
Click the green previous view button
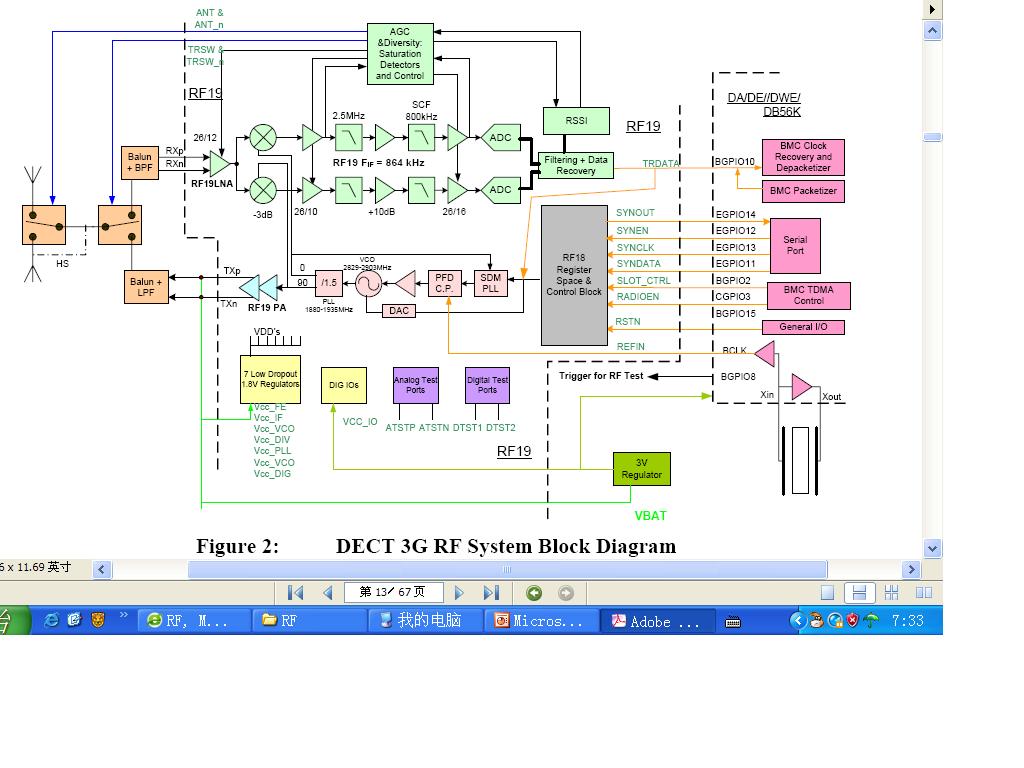click(534, 593)
